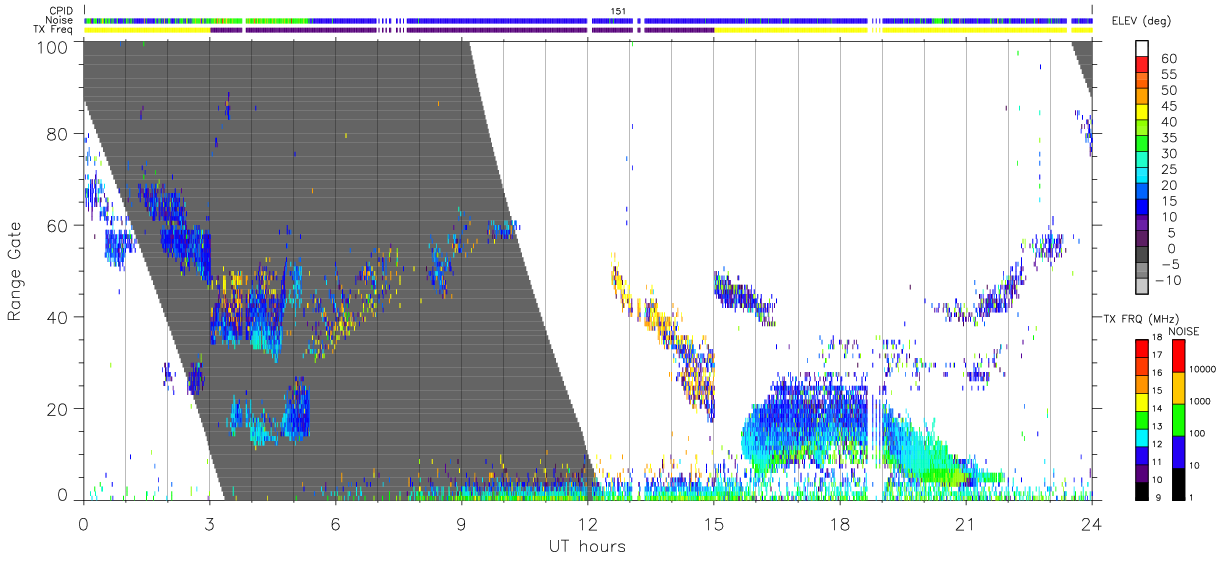Click the white top segment of elevation colorbar

(x=1141, y=50)
